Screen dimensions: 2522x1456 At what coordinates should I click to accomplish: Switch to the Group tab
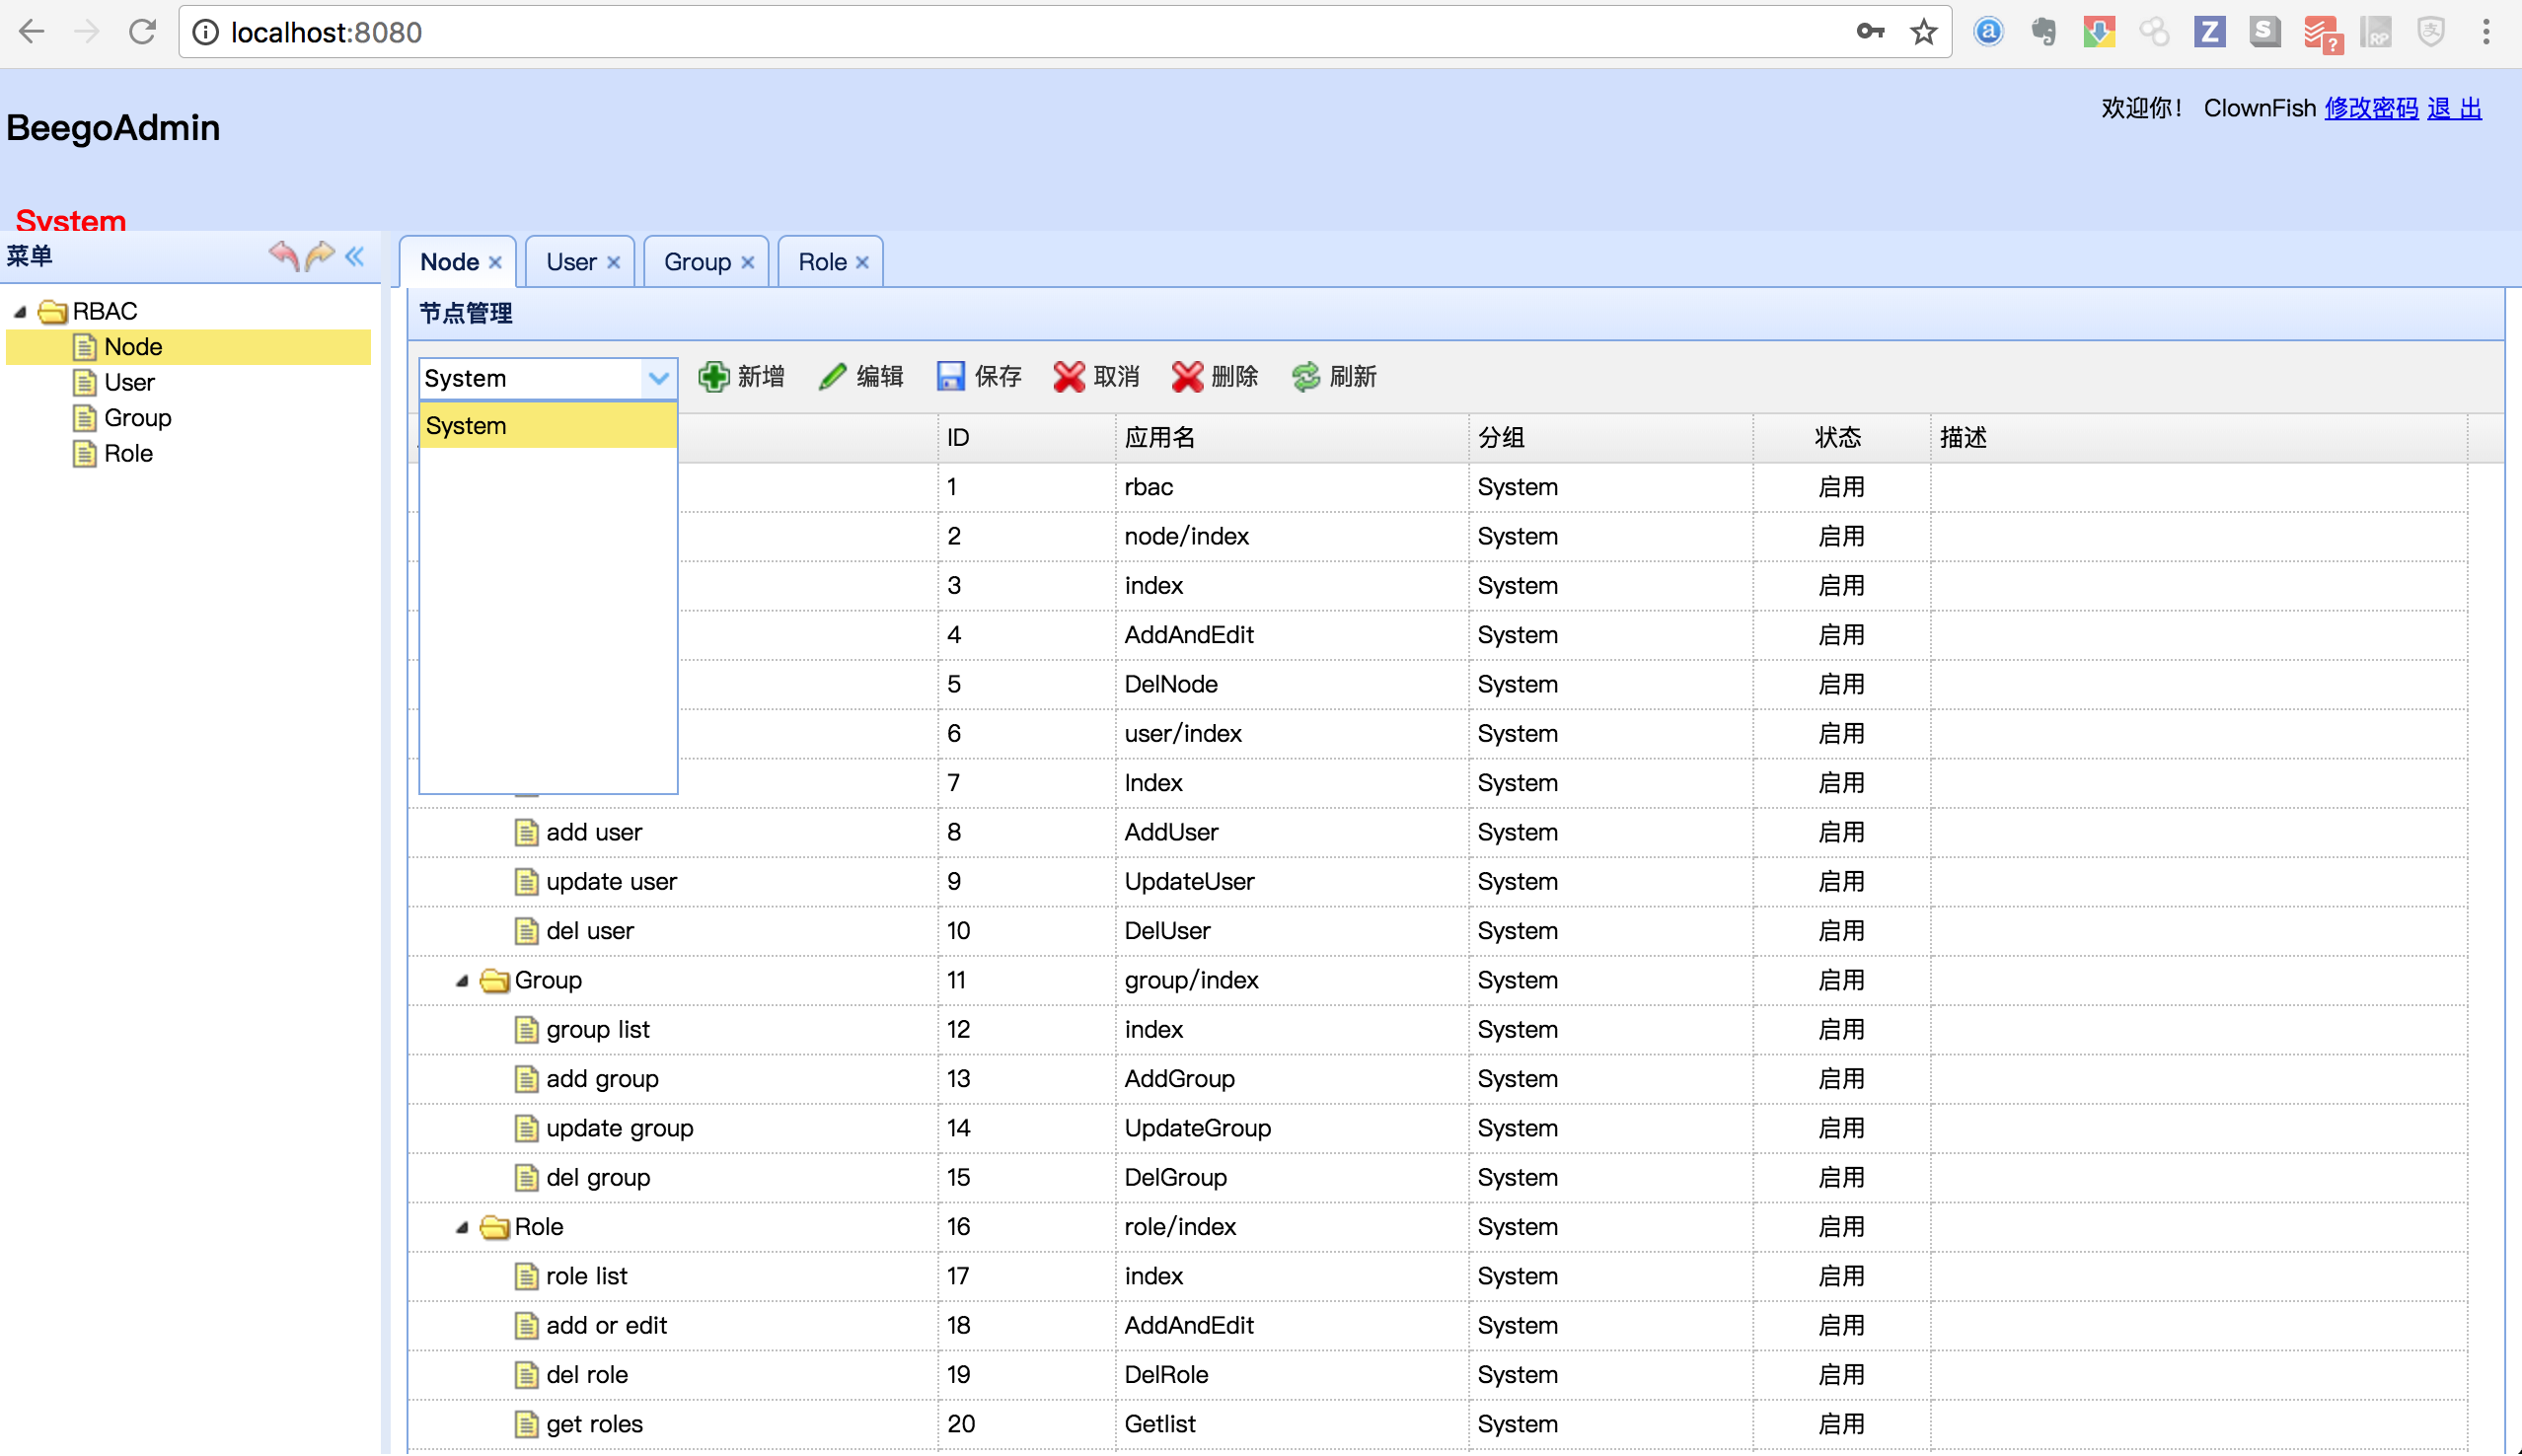(x=697, y=262)
